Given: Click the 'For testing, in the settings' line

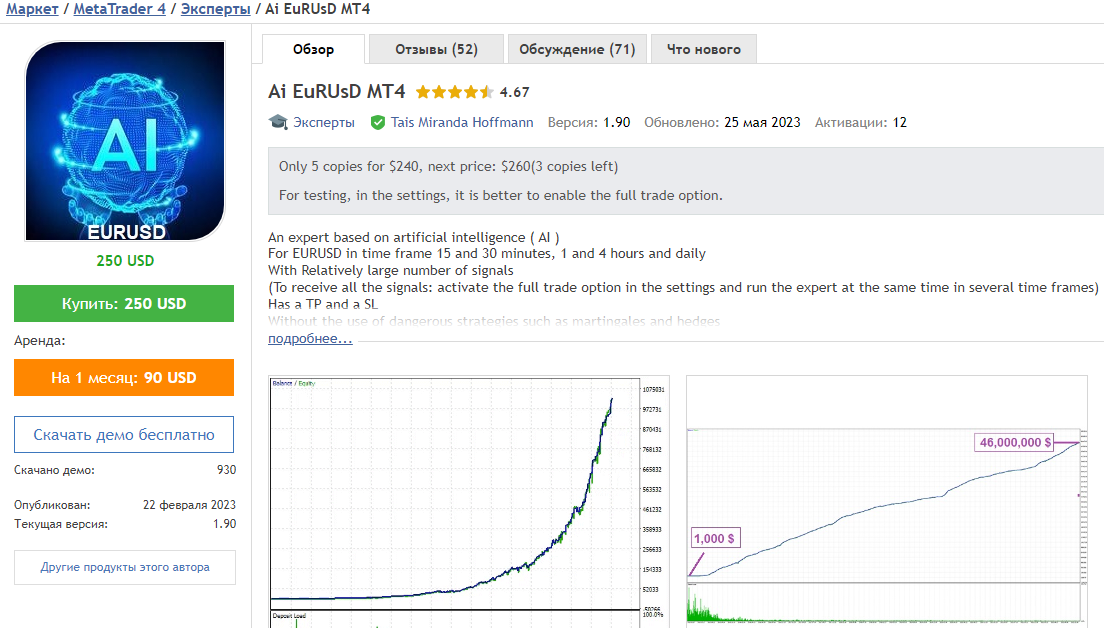Looking at the screenshot, I should point(501,195).
